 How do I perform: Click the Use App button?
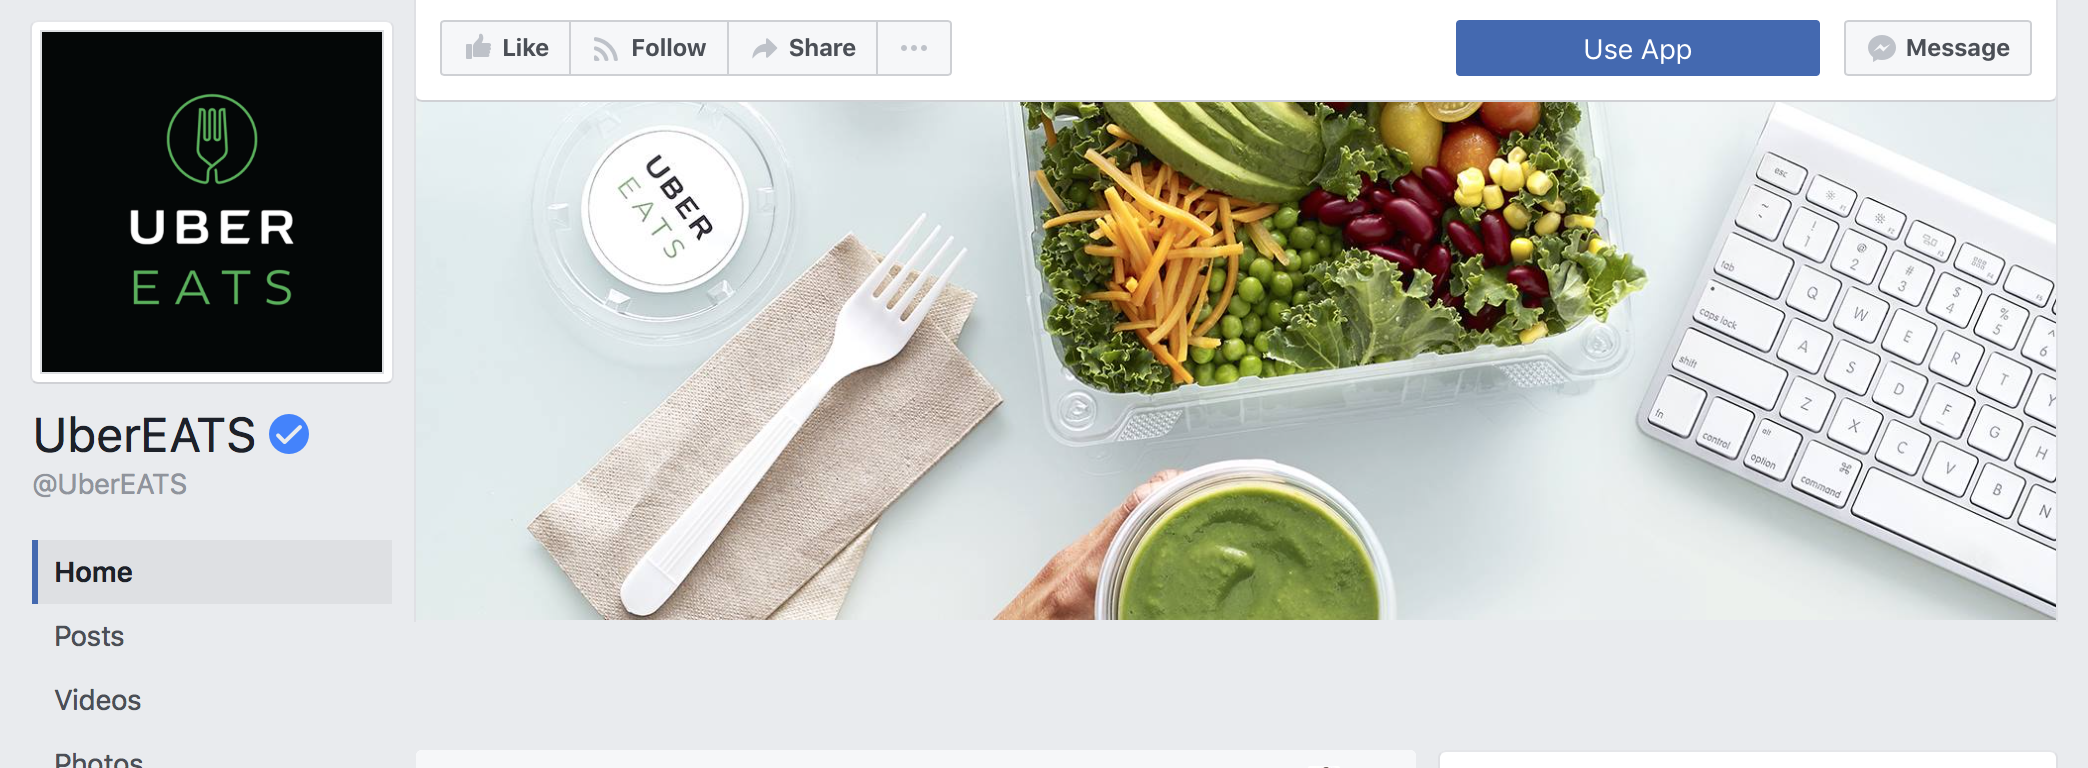1637,48
